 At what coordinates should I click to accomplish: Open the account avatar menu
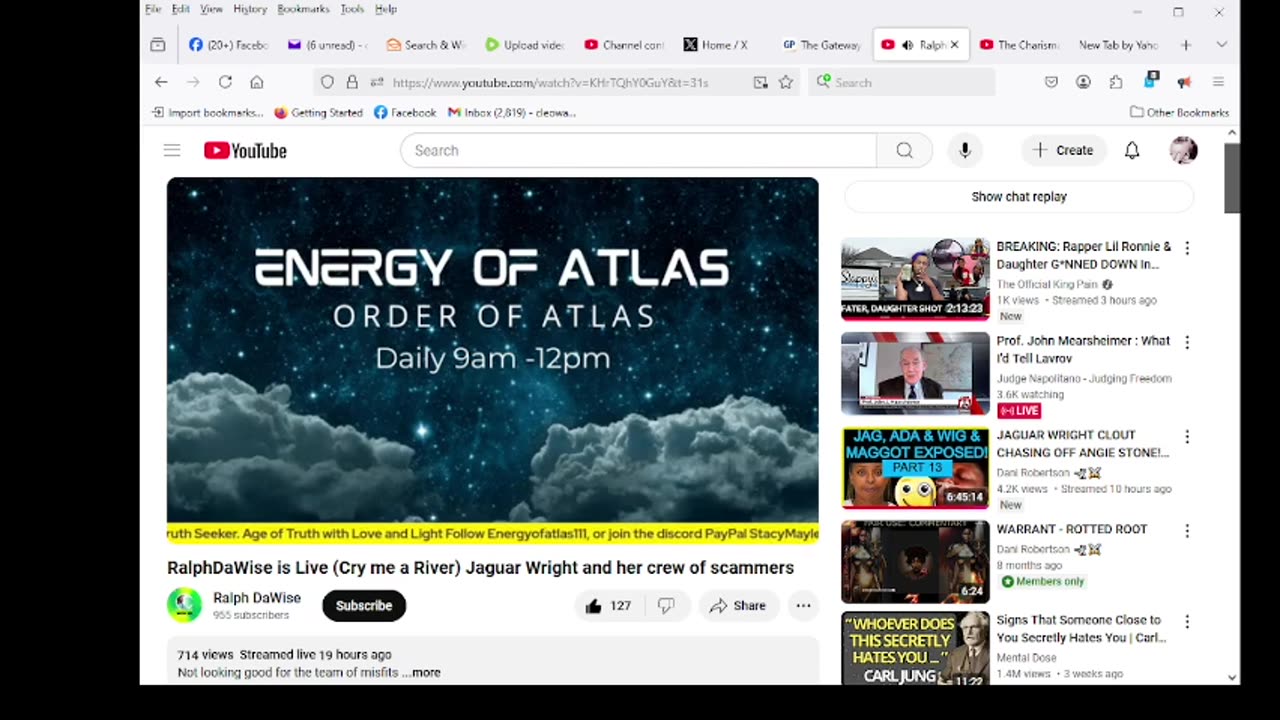(1184, 150)
